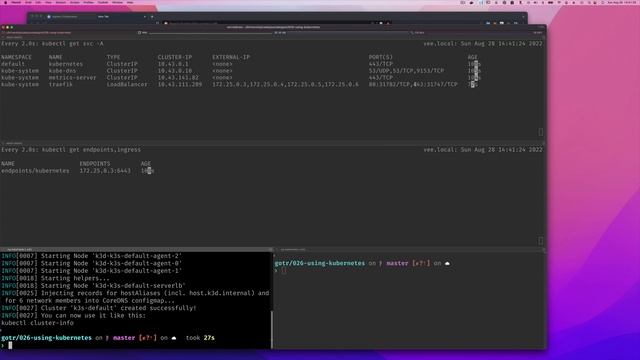Click the 'LoadBalancer' type cell

click(x=127, y=84)
